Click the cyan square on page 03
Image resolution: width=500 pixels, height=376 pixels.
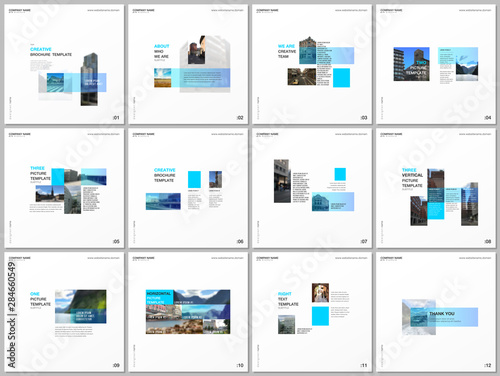(x=341, y=78)
